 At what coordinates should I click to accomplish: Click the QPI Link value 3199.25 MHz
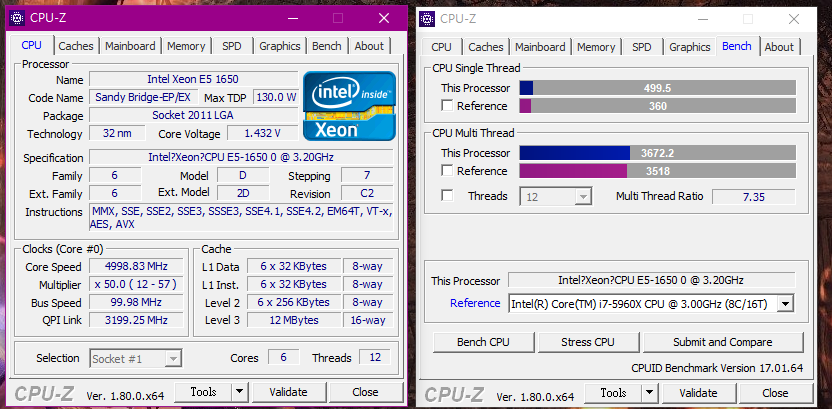click(136, 320)
